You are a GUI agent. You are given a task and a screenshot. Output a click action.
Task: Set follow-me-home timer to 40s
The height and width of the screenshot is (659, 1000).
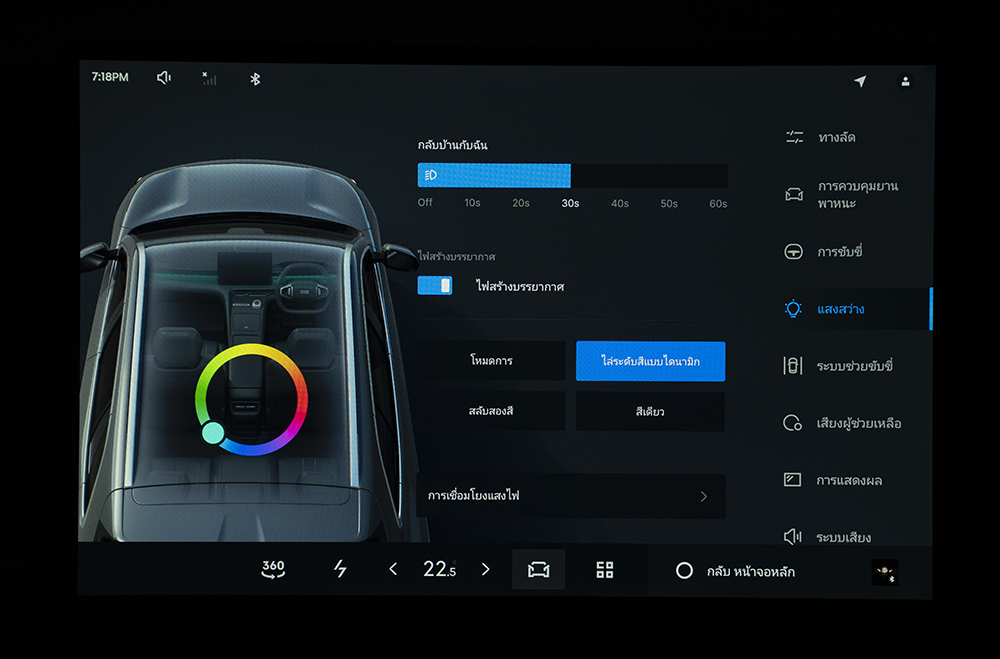pos(620,204)
